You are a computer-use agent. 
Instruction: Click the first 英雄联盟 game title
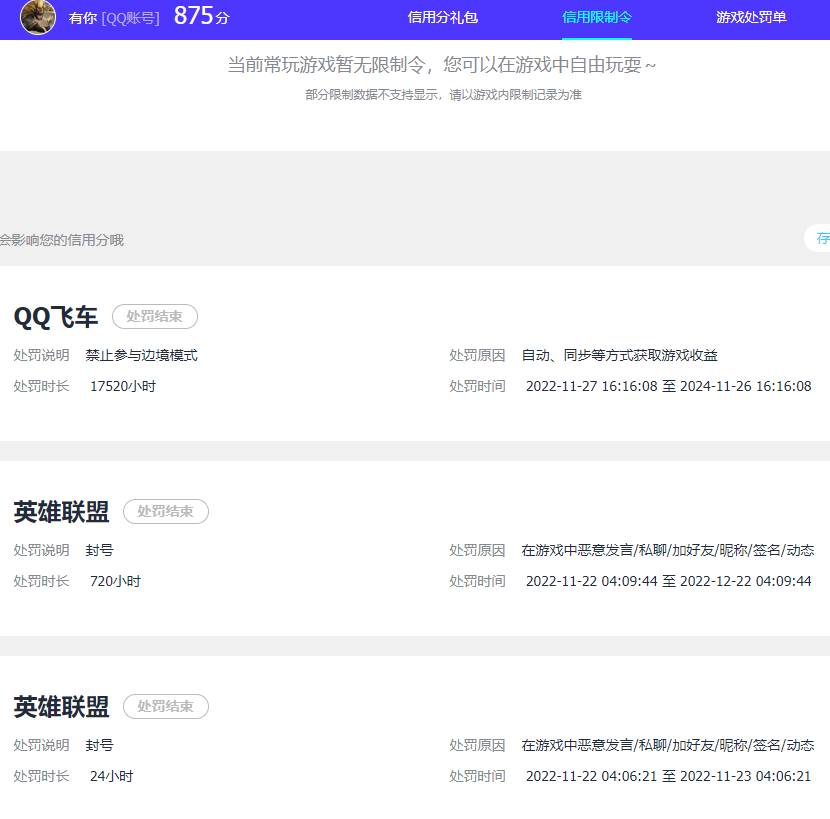pyautogui.click(x=60, y=511)
